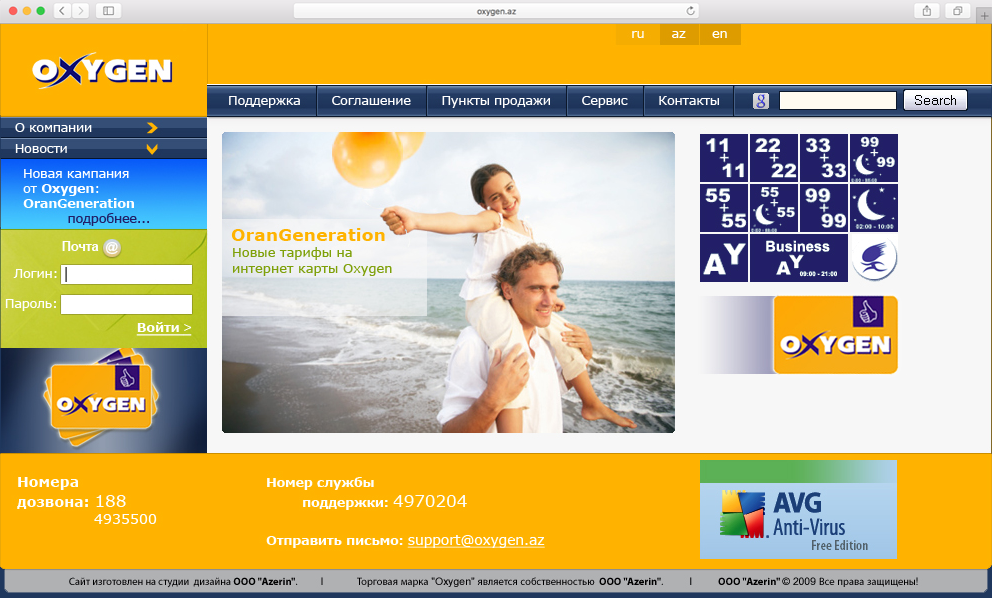
Task: Click the Oxygen logo in the header
Action: (102, 70)
